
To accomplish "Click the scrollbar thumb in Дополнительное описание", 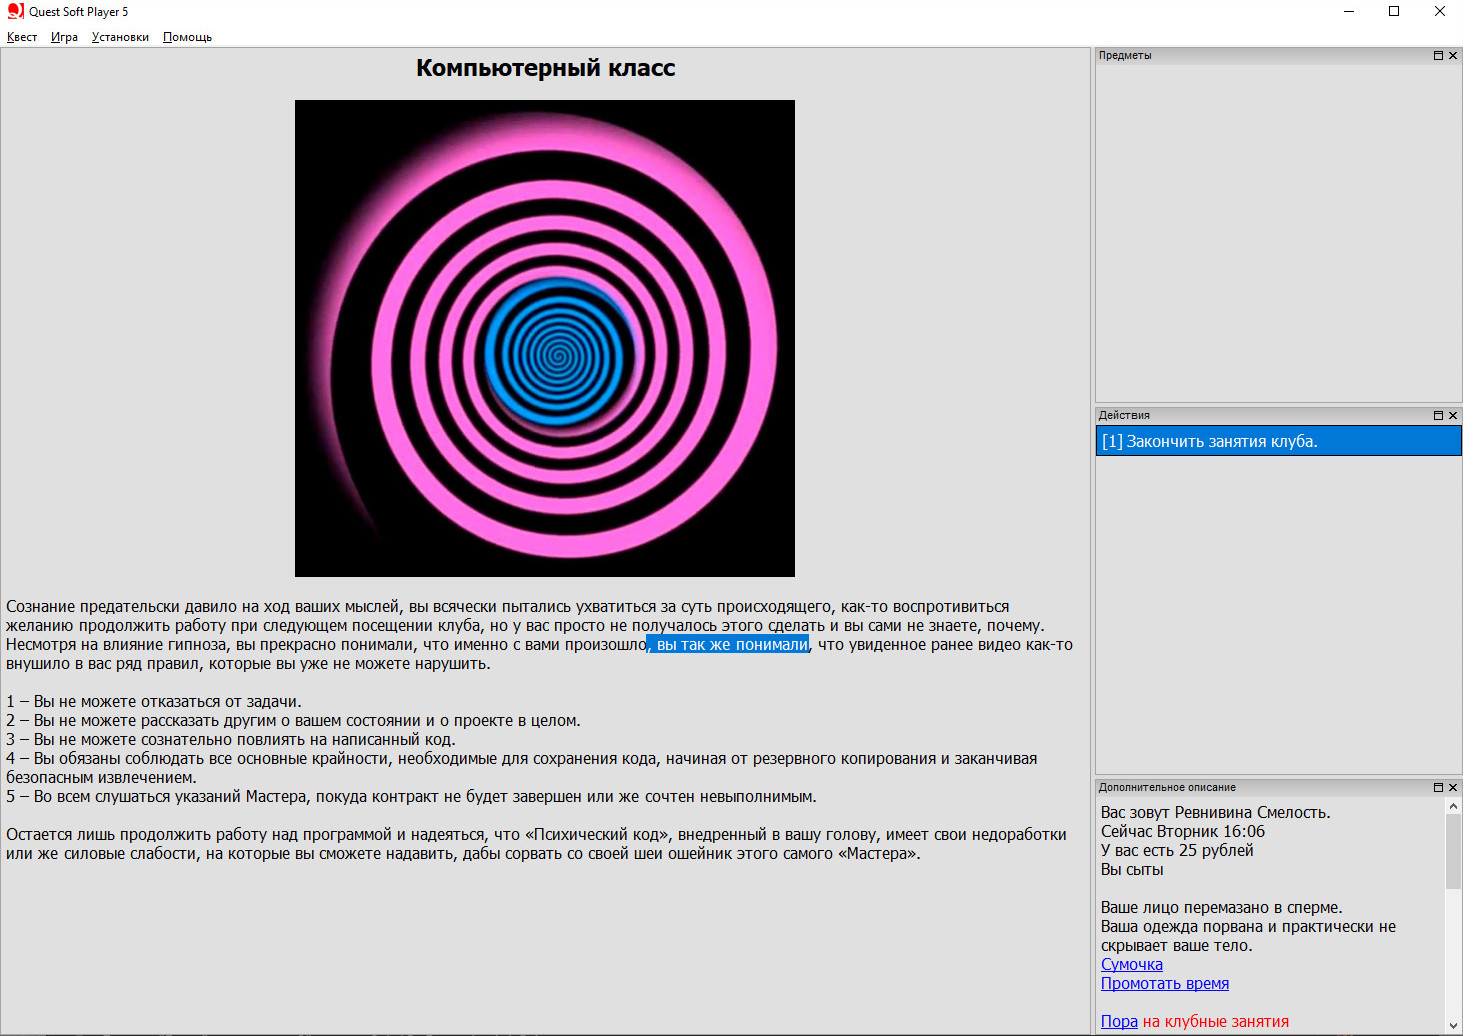I will (1453, 851).
